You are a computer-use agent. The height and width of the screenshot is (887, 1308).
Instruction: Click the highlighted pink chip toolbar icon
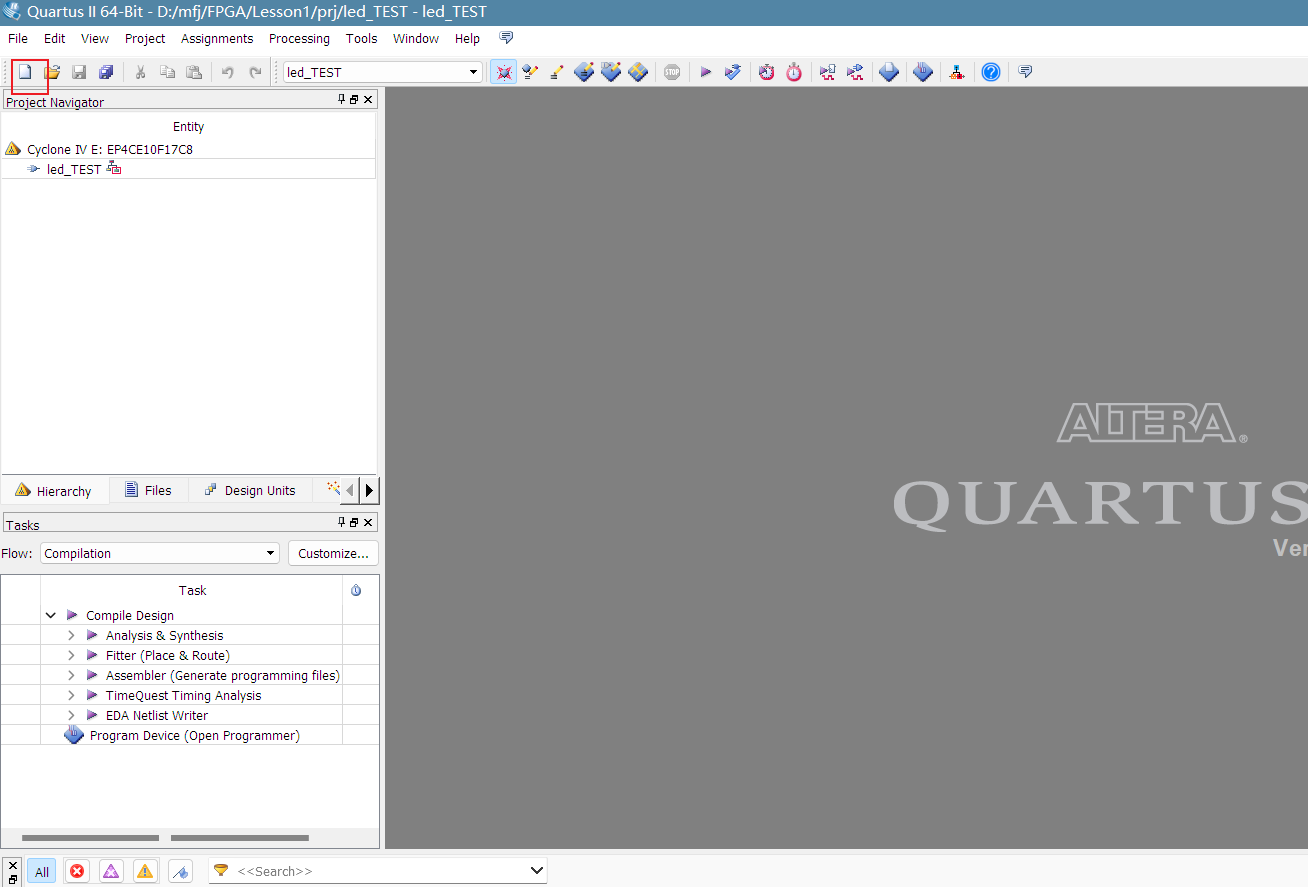point(503,72)
